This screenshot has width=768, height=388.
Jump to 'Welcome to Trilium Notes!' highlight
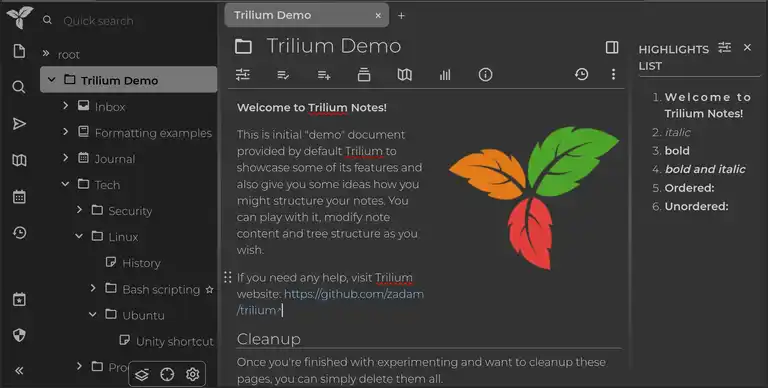[x=707, y=105]
